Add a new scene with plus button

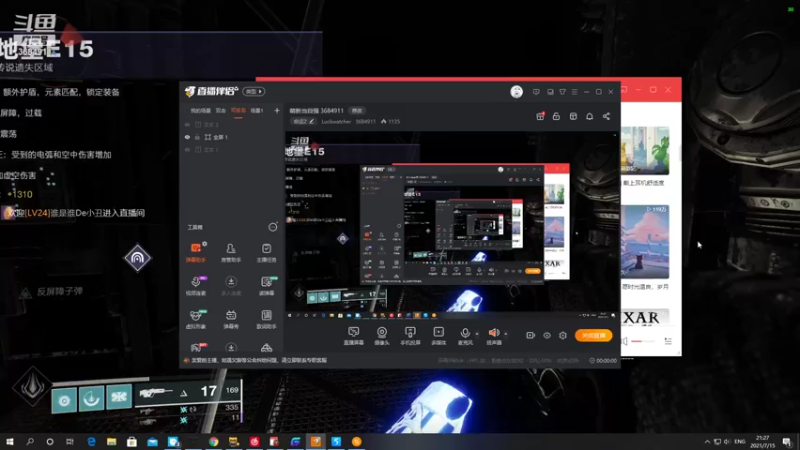[x=277, y=110]
